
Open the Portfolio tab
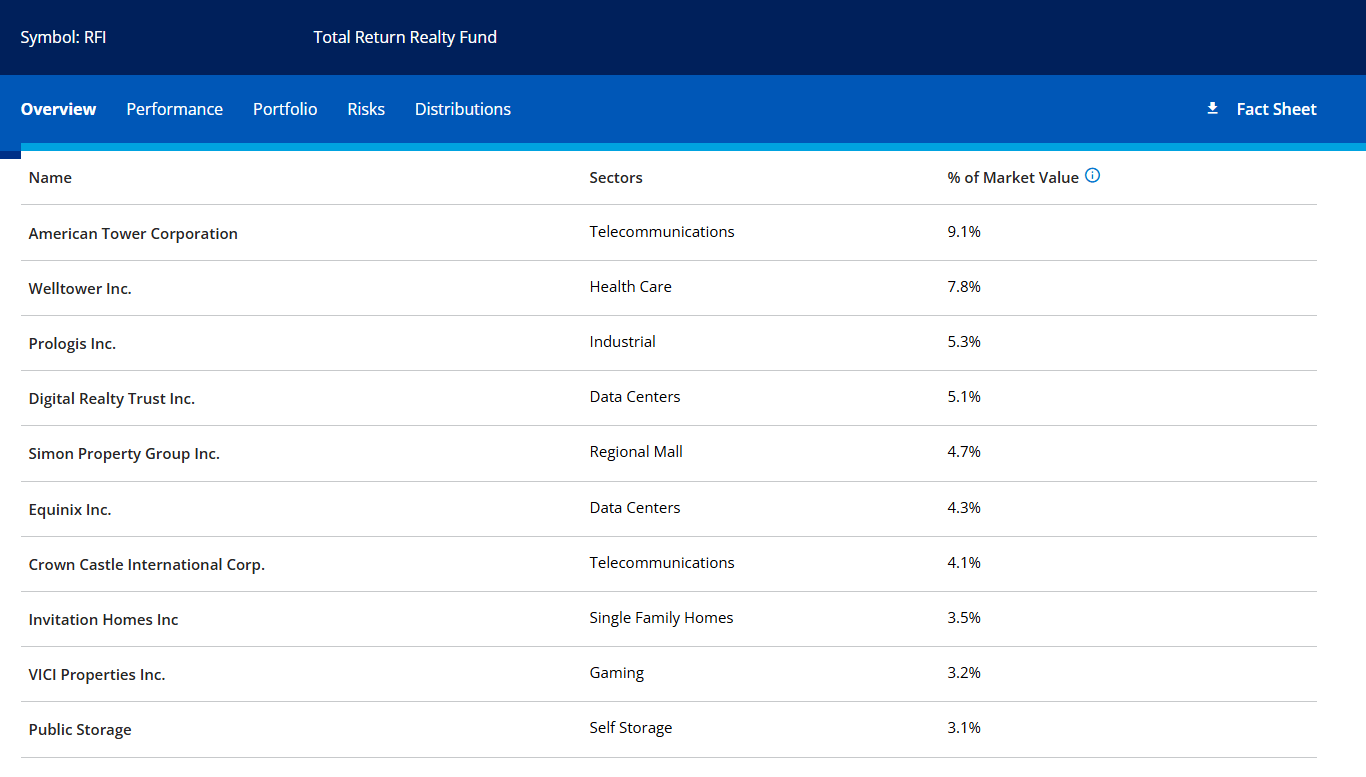click(x=285, y=109)
